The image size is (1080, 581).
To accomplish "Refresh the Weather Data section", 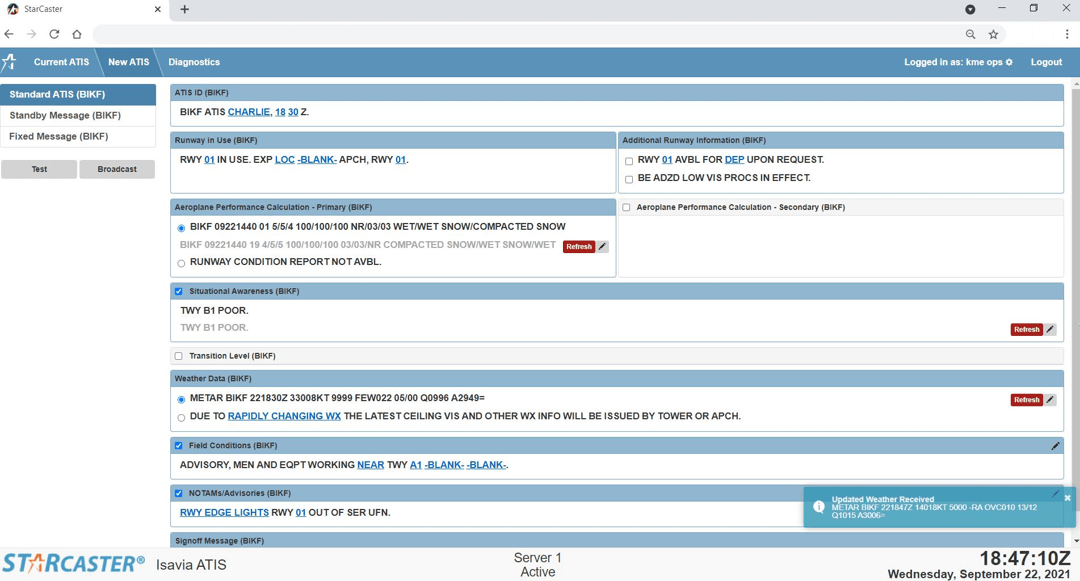I will pyautogui.click(x=1026, y=399).
